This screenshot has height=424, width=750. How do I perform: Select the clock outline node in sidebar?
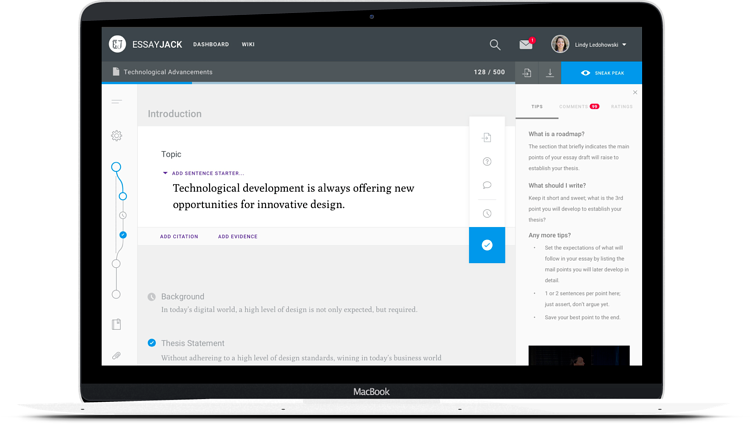122,215
